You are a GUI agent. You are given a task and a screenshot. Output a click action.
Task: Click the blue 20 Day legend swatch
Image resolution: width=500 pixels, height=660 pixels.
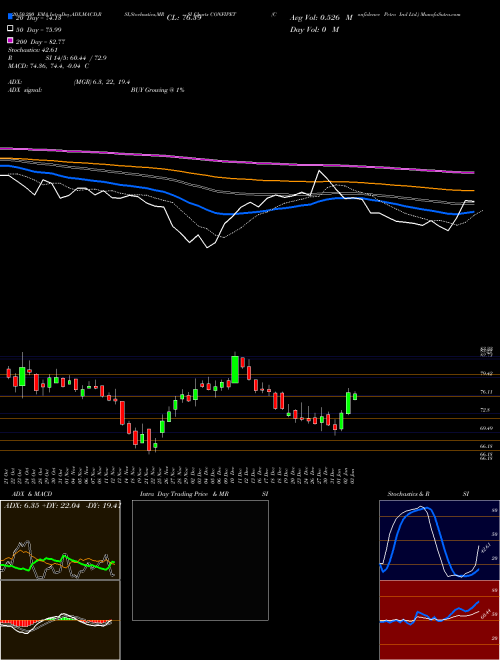[x=11, y=17]
